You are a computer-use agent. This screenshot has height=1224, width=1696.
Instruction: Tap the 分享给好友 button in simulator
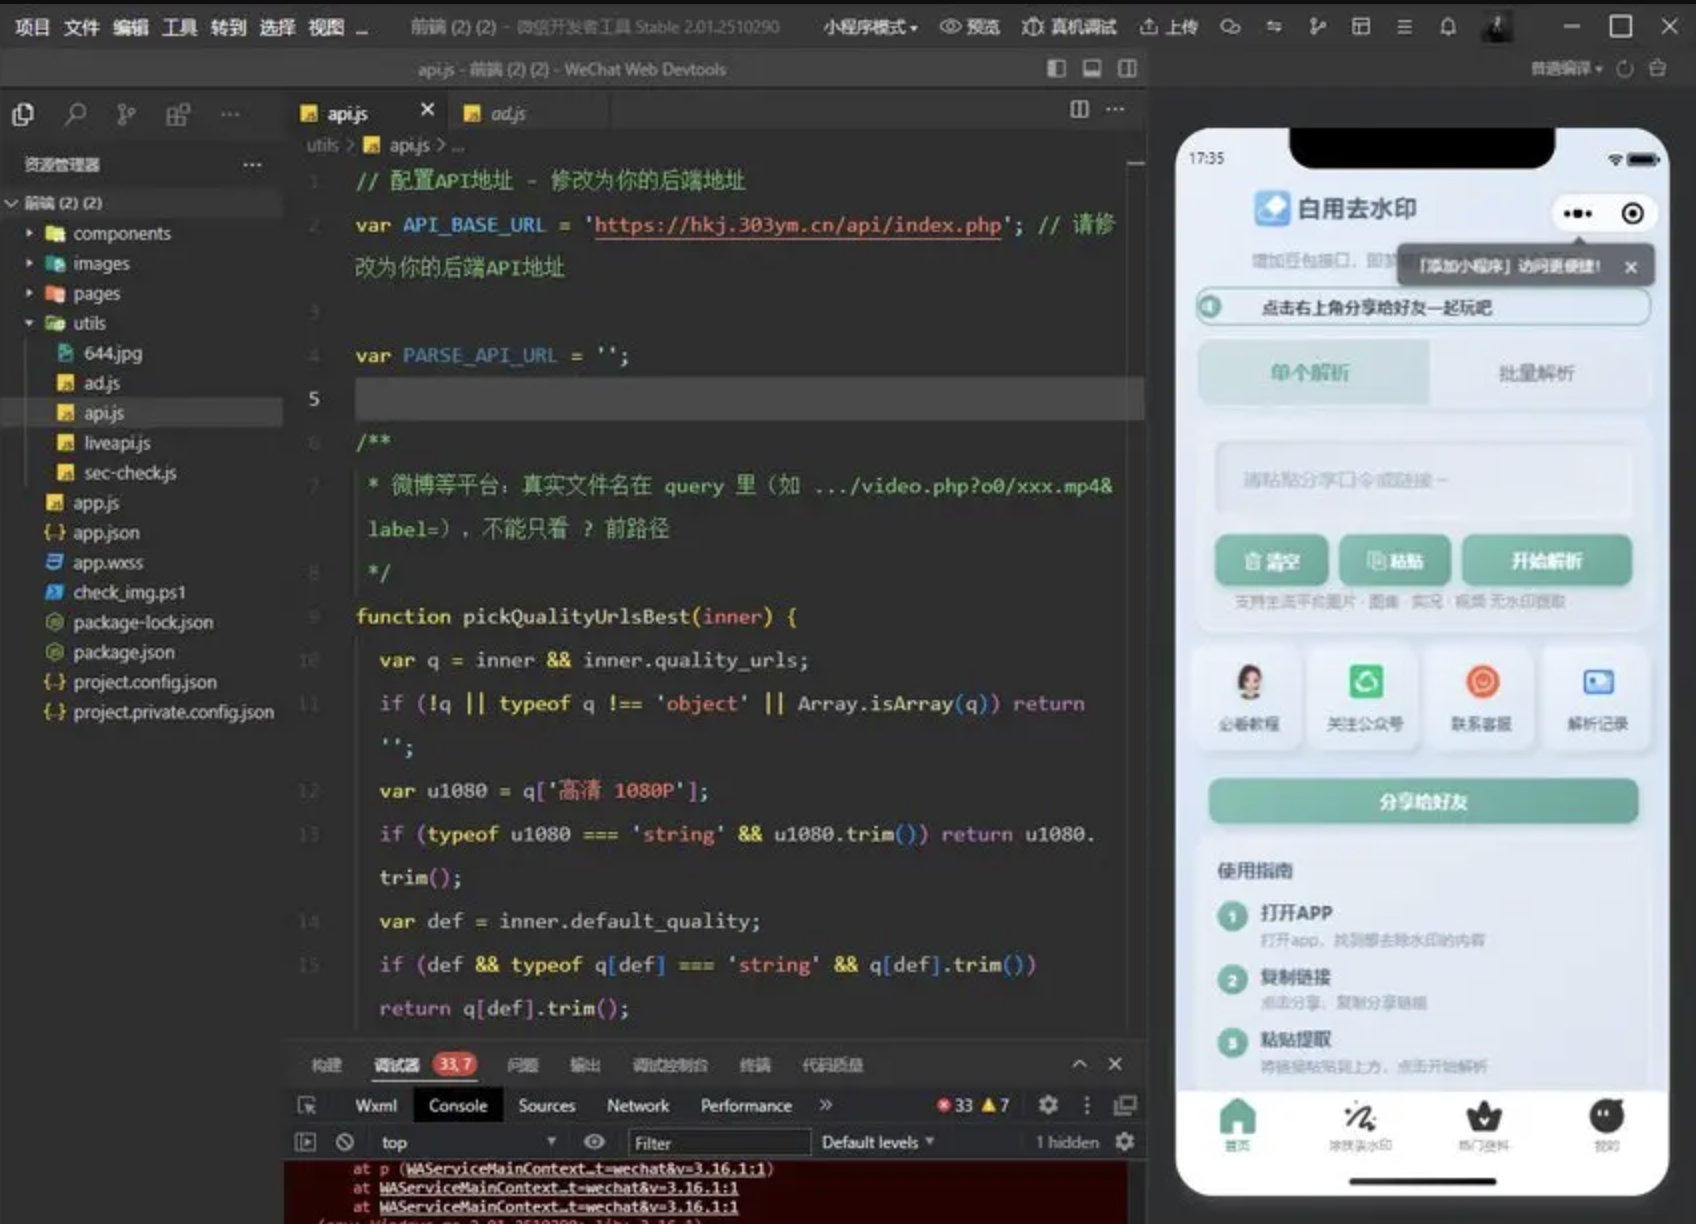pyautogui.click(x=1423, y=802)
